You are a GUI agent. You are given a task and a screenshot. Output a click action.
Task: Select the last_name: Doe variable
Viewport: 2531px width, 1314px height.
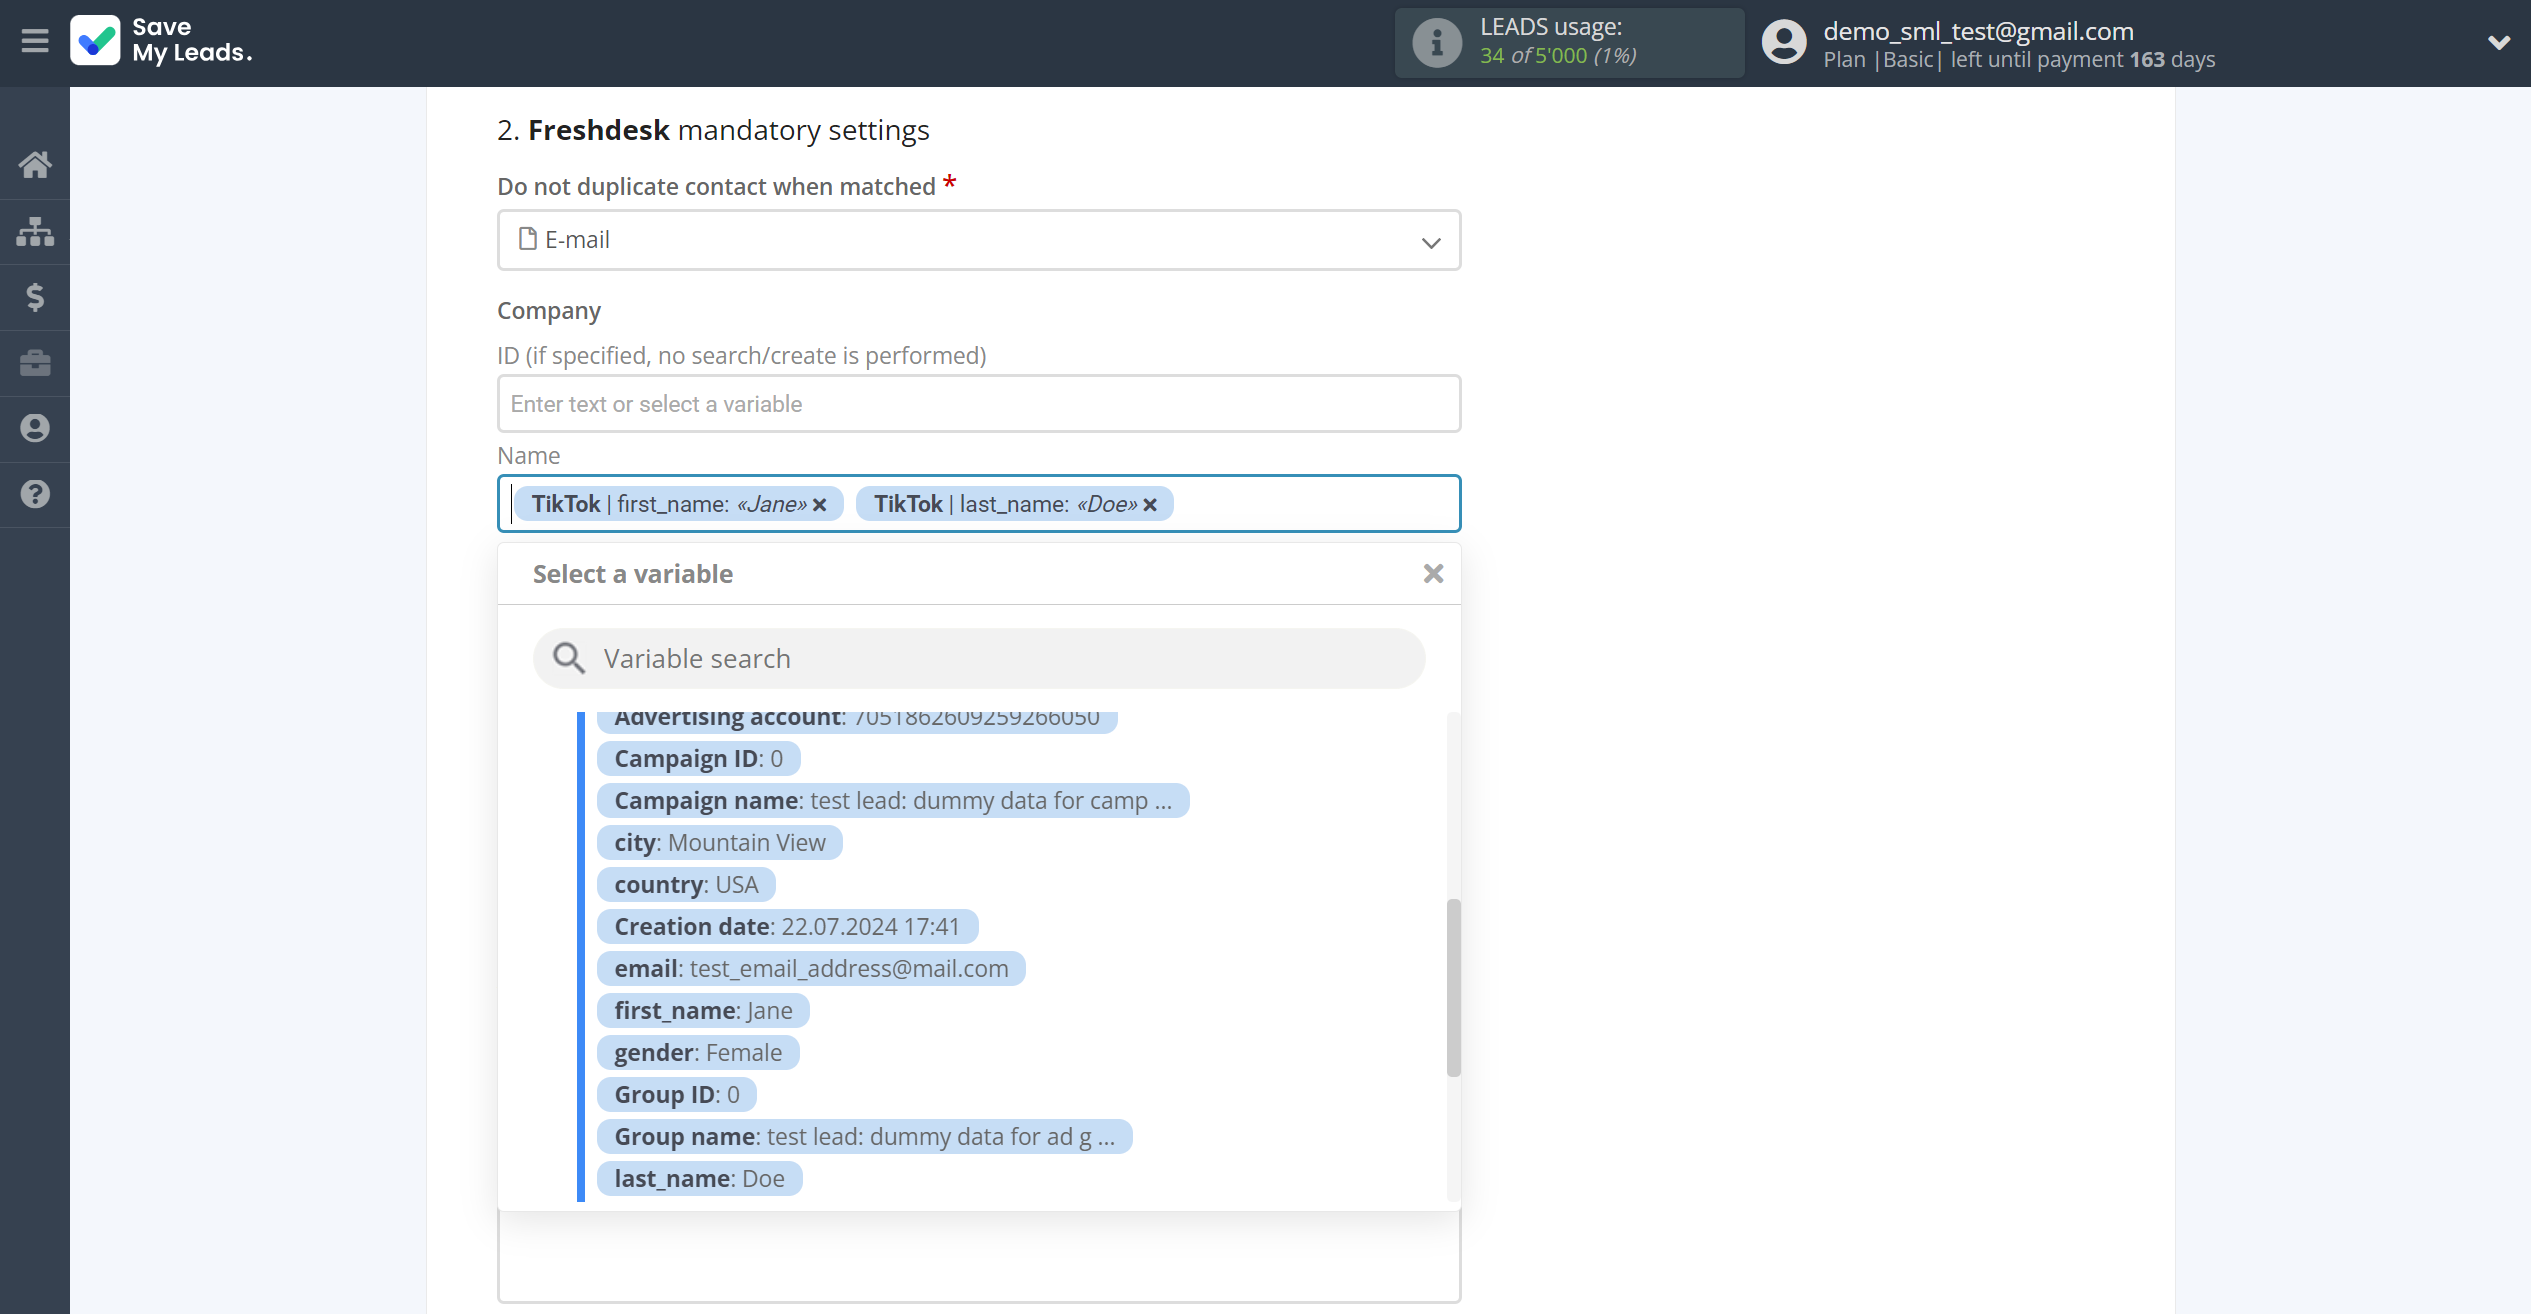pos(699,1179)
